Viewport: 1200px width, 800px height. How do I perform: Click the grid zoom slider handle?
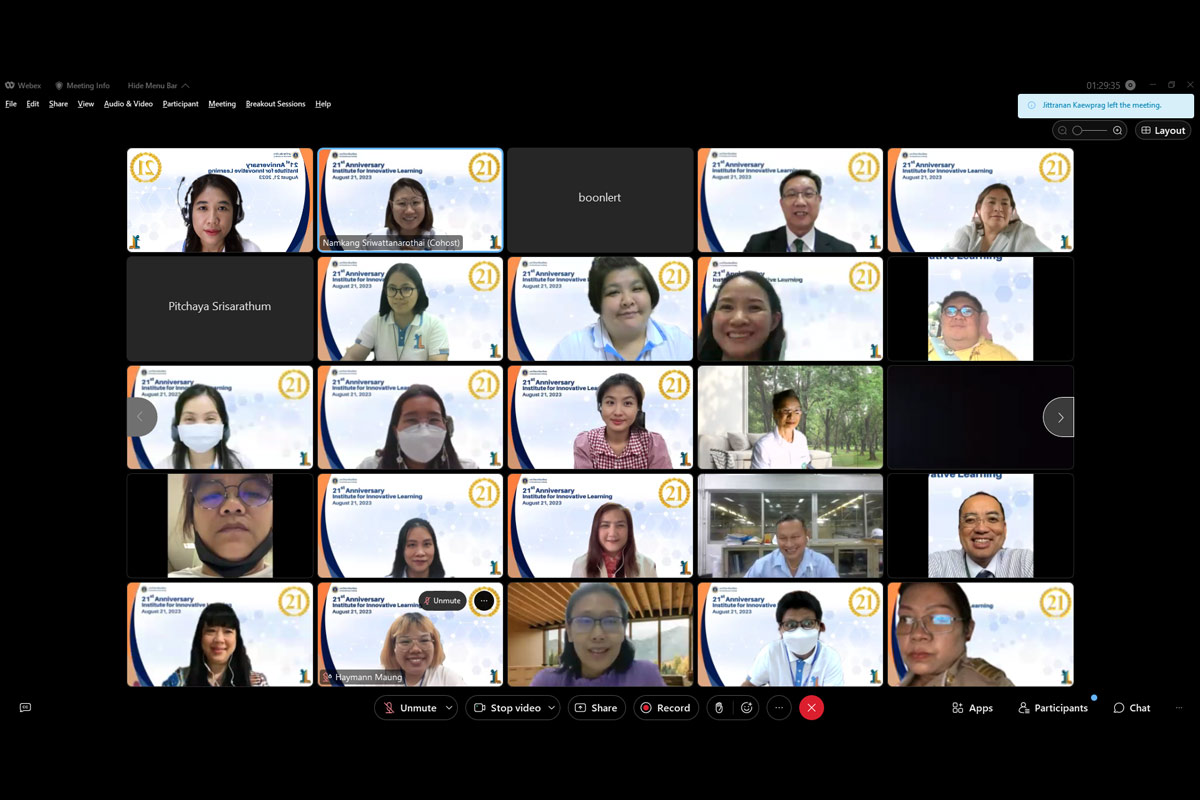(1077, 131)
